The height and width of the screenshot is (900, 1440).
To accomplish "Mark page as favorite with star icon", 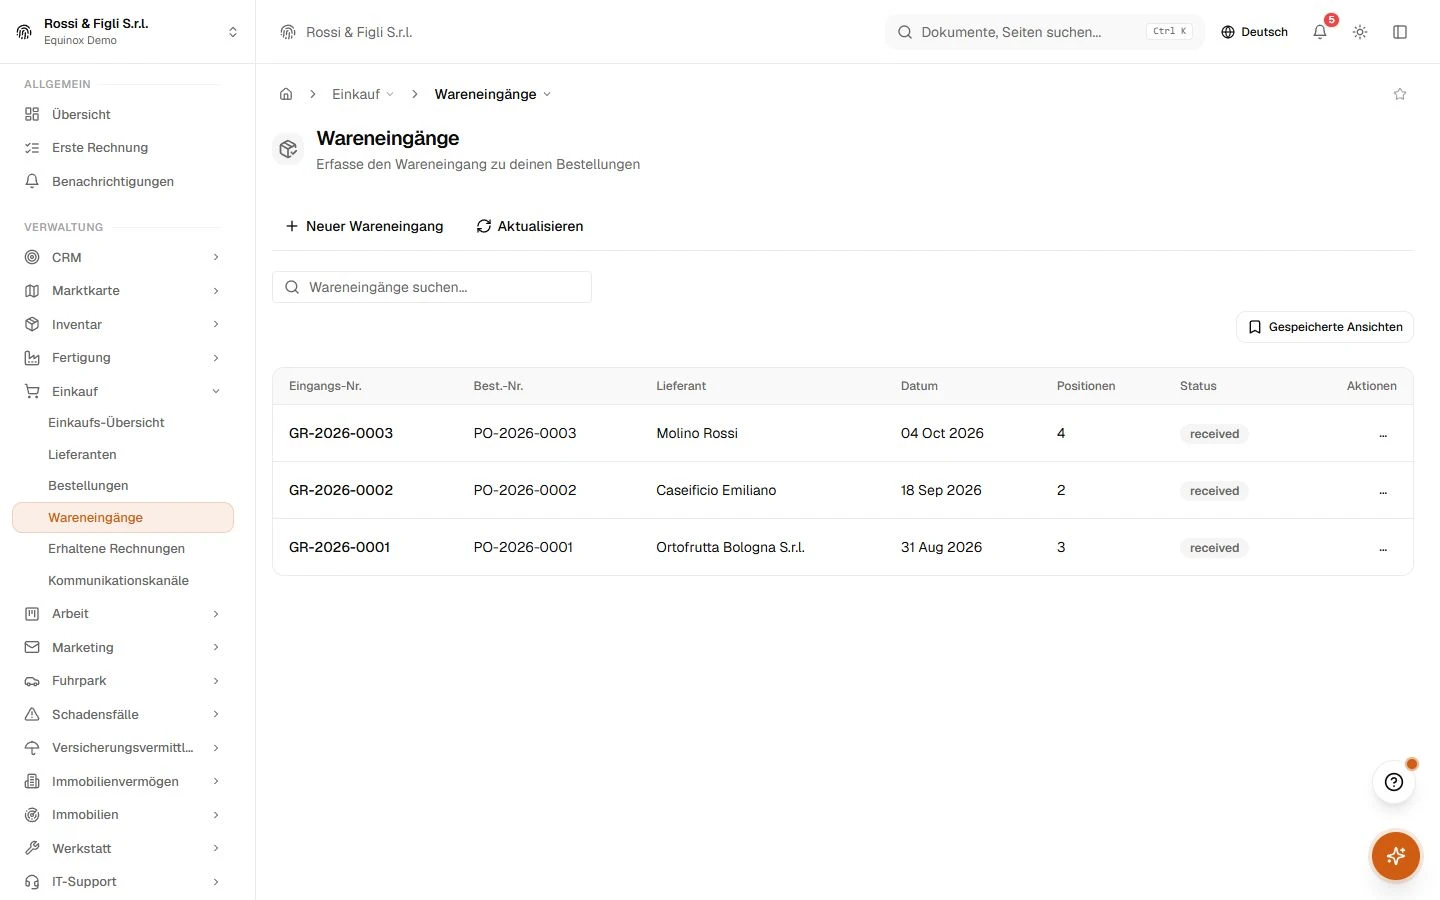I will [x=1400, y=94].
